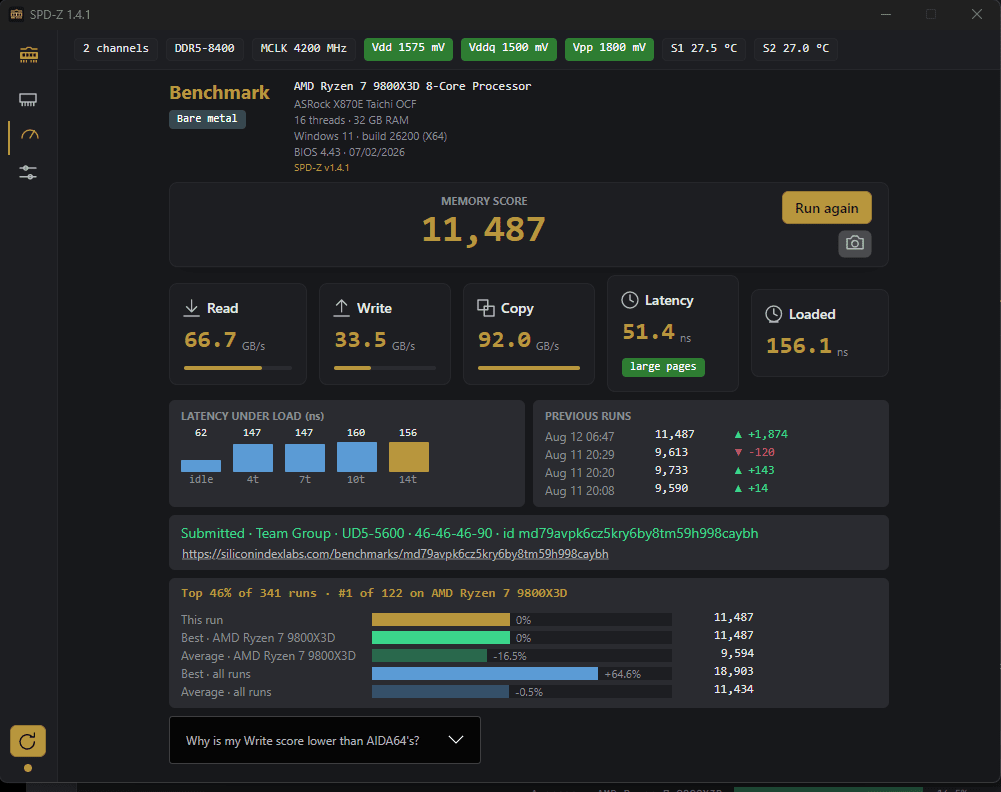Click the Read 66.7 GB/s value

point(224,340)
